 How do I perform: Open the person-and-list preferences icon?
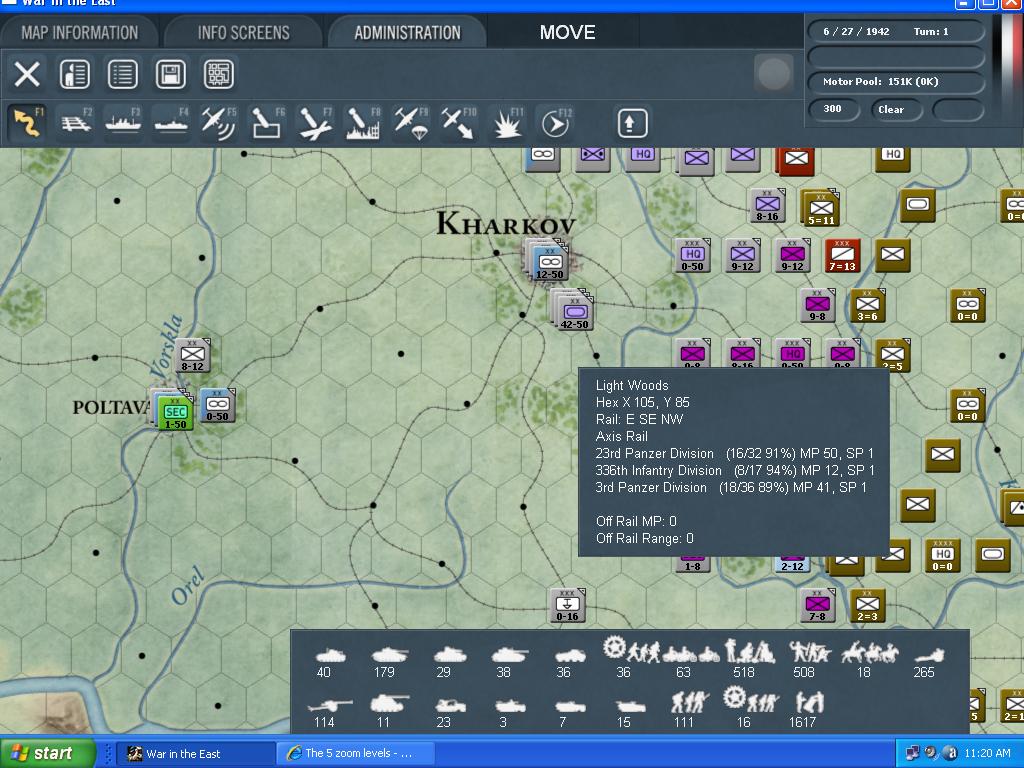pyautogui.click(x=74, y=74)
